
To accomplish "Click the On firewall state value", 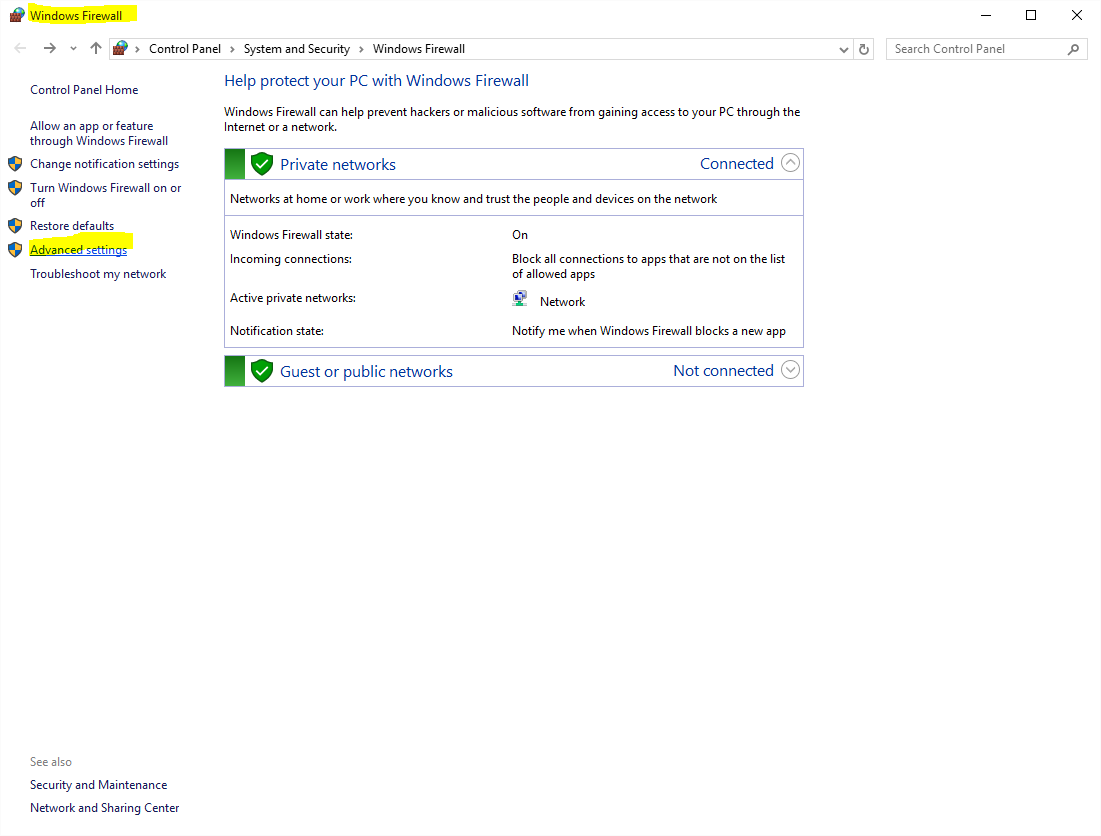I will 520,235.
